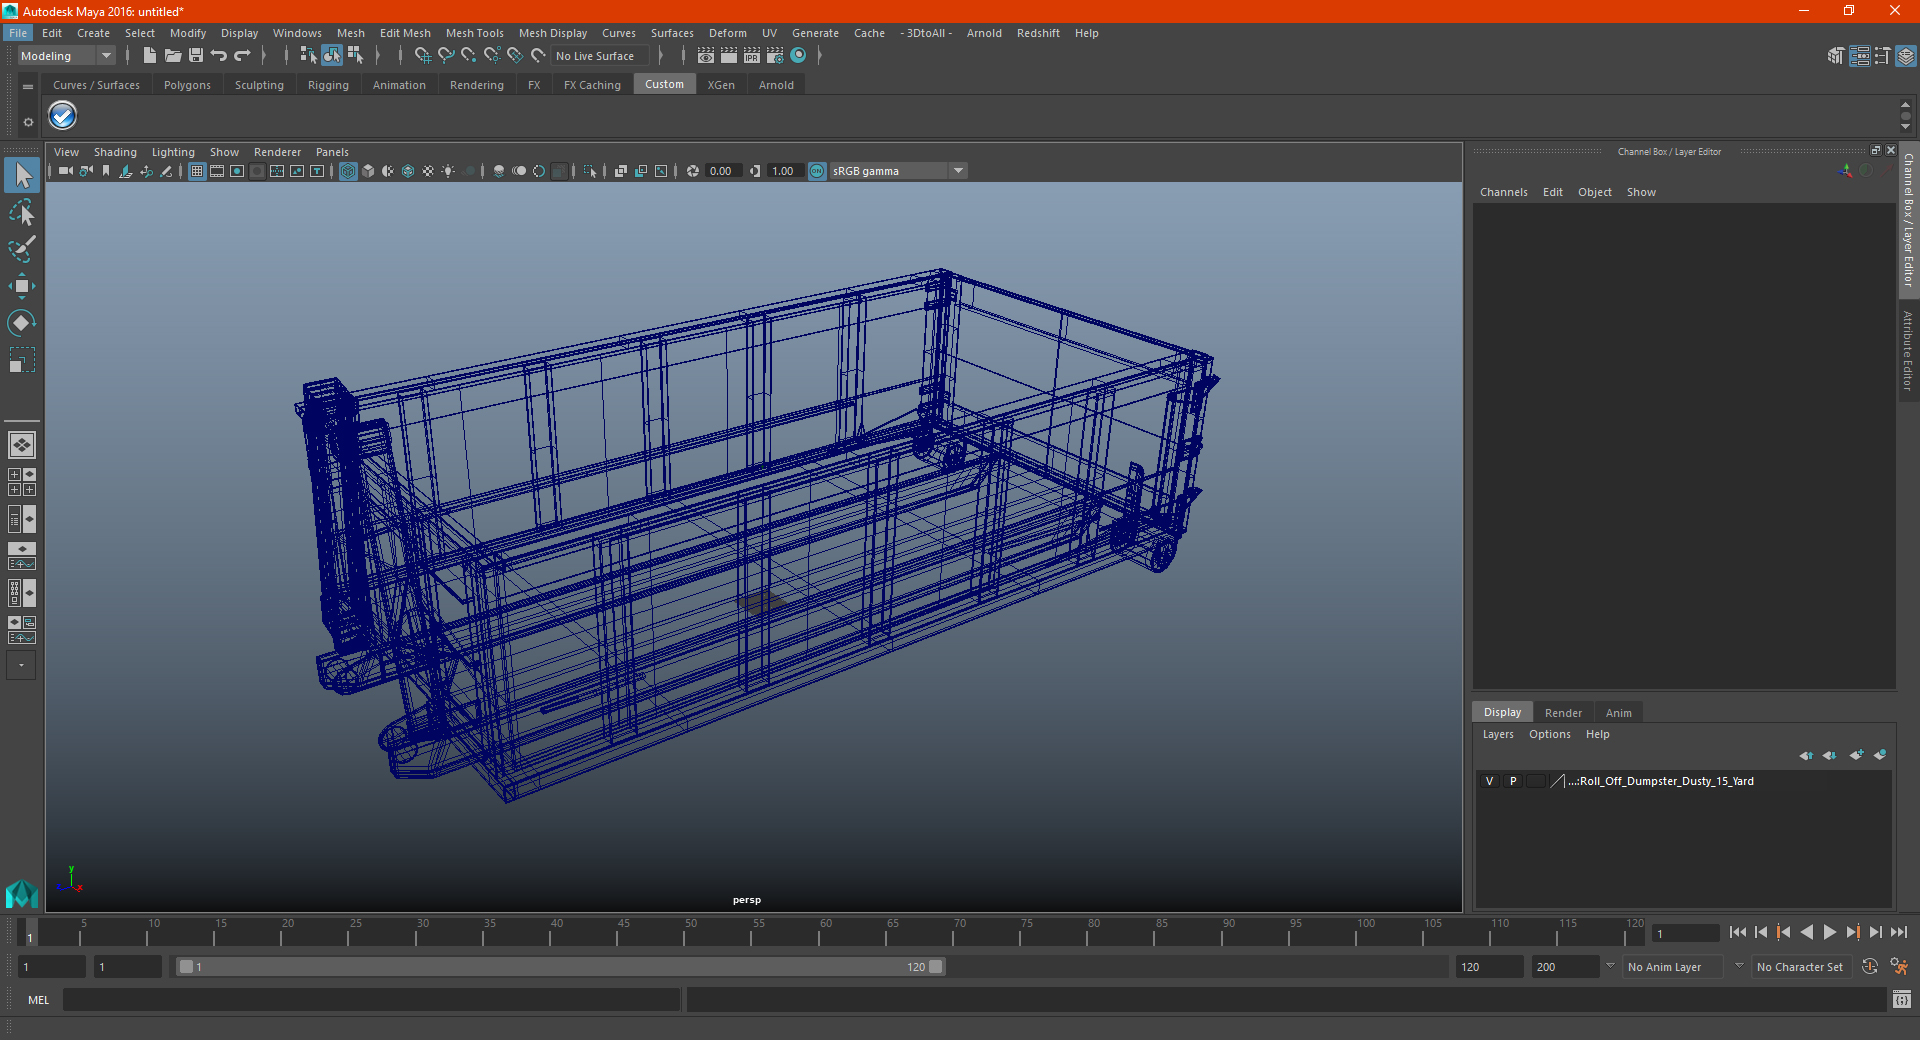Image resolution: width=1920 pixels, height=1040 pixels.
Task: Switch to the Rigging shelf tab
Action: 328,85
